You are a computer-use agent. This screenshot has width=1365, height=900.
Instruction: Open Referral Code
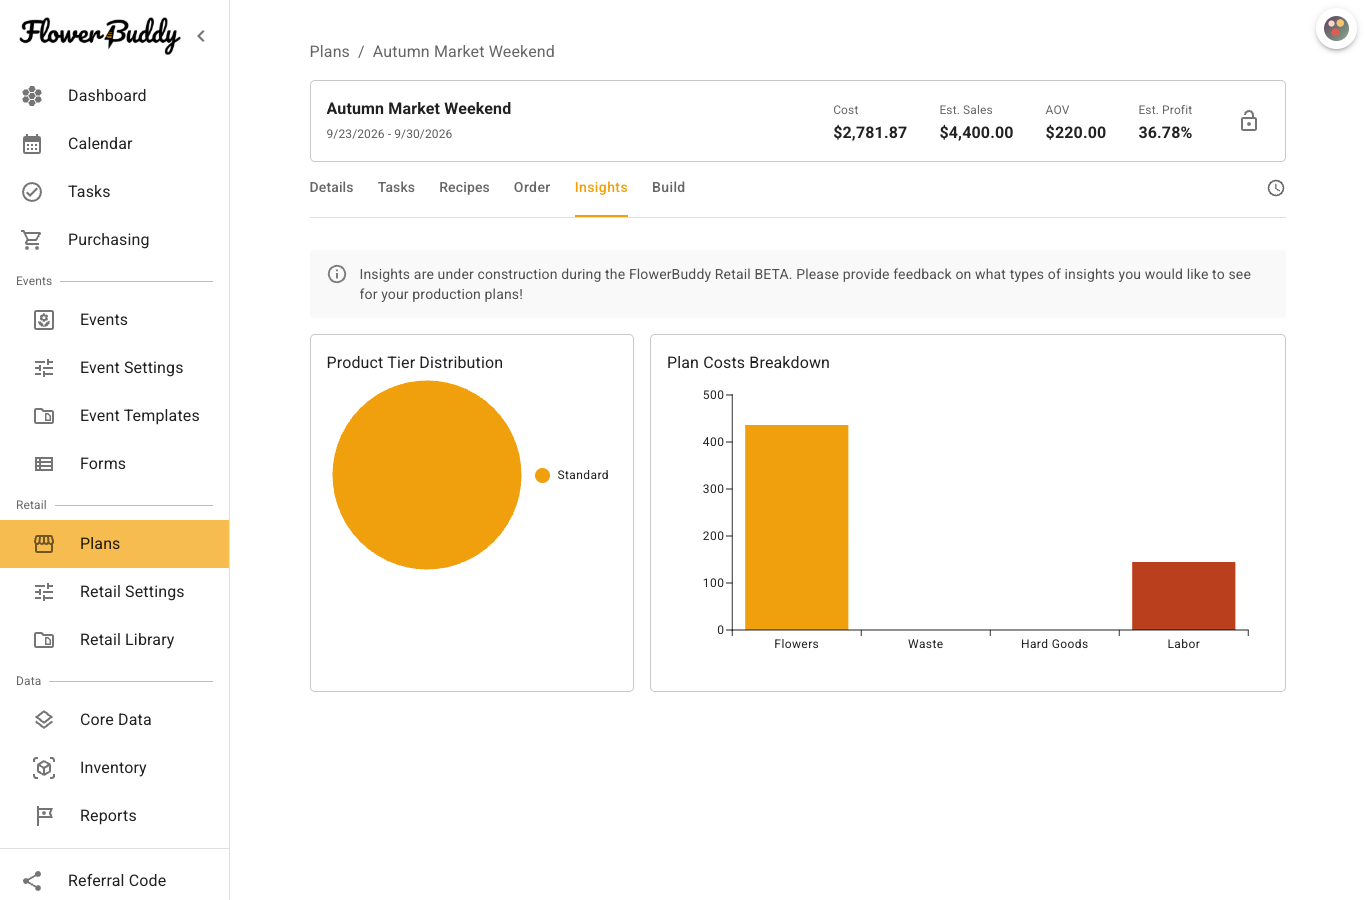(x=115, y=881)
